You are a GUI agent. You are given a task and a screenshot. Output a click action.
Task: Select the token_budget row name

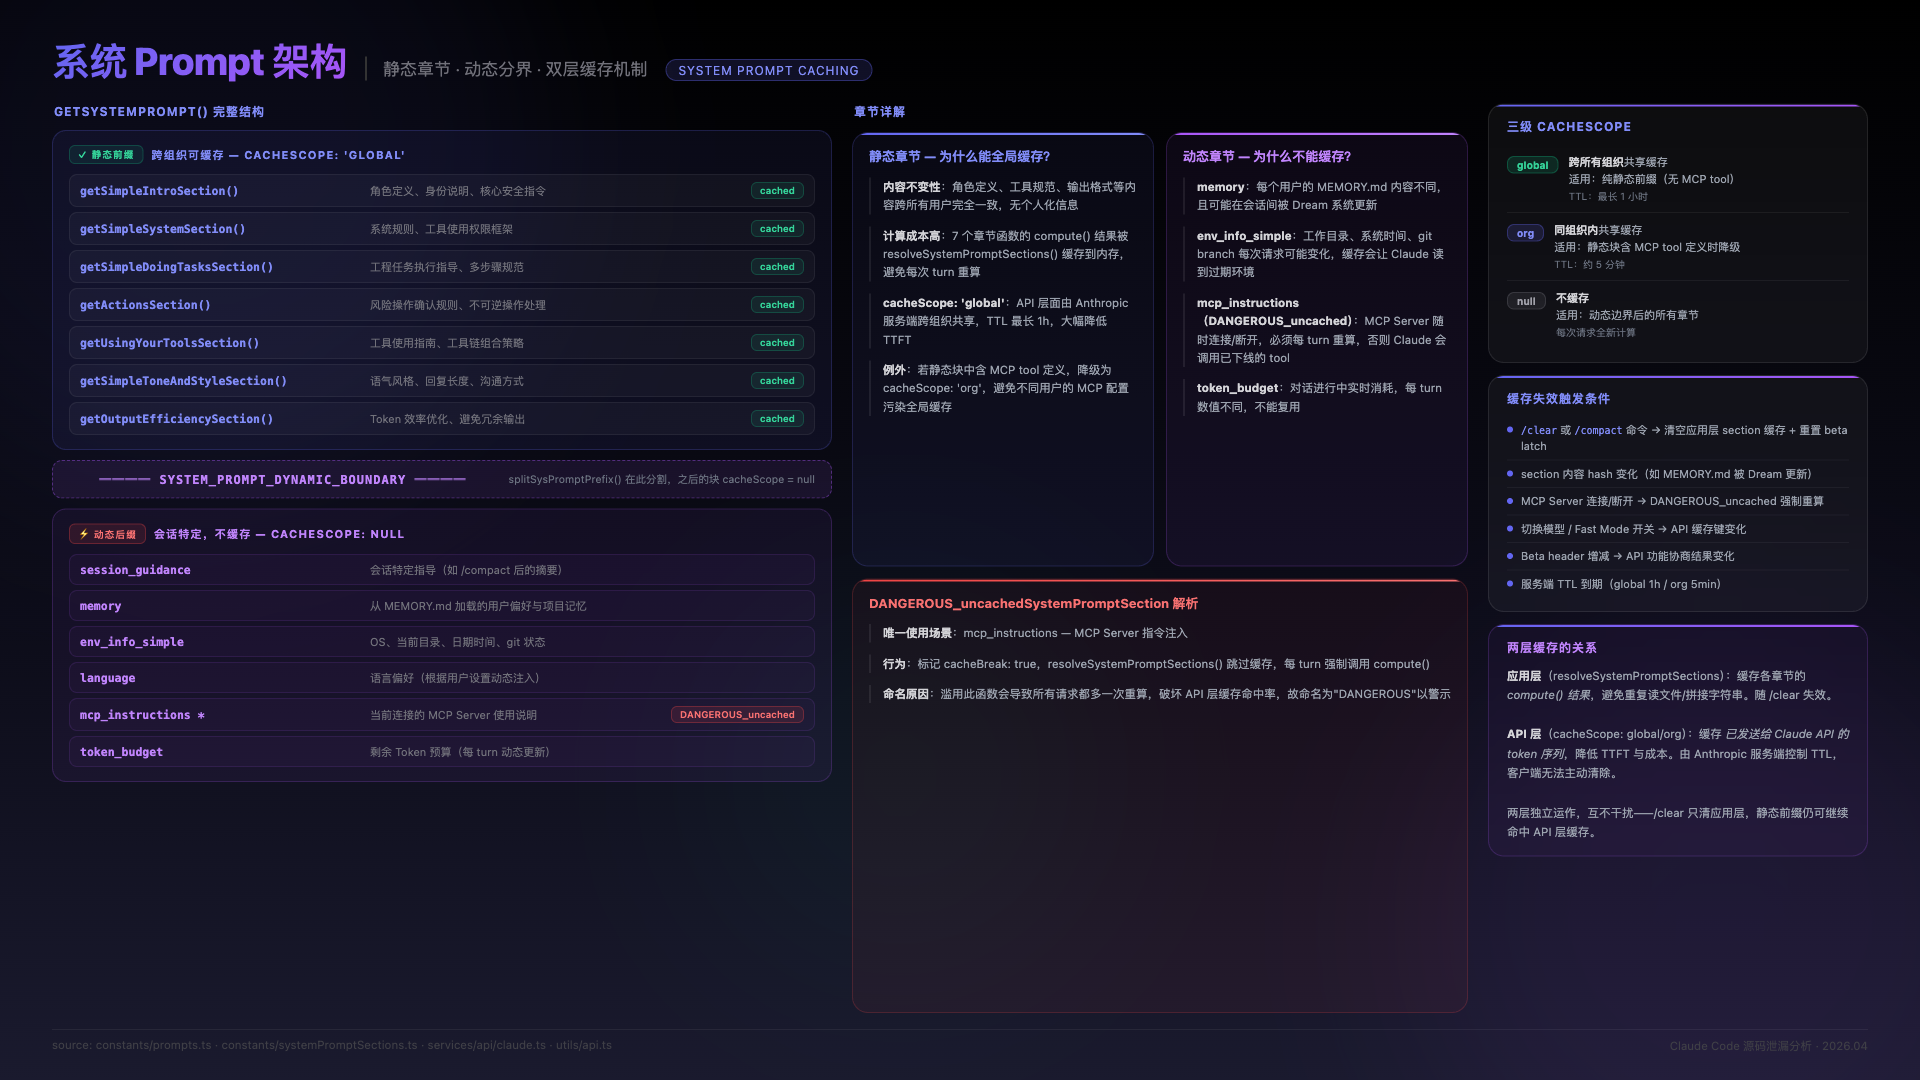click(121, 752)
